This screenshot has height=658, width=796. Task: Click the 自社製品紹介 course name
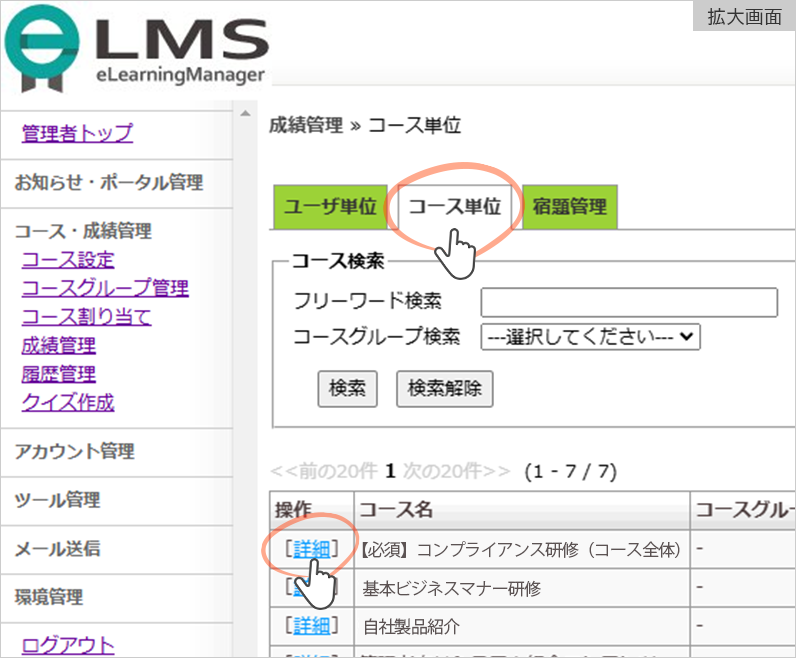coord(411,627)
